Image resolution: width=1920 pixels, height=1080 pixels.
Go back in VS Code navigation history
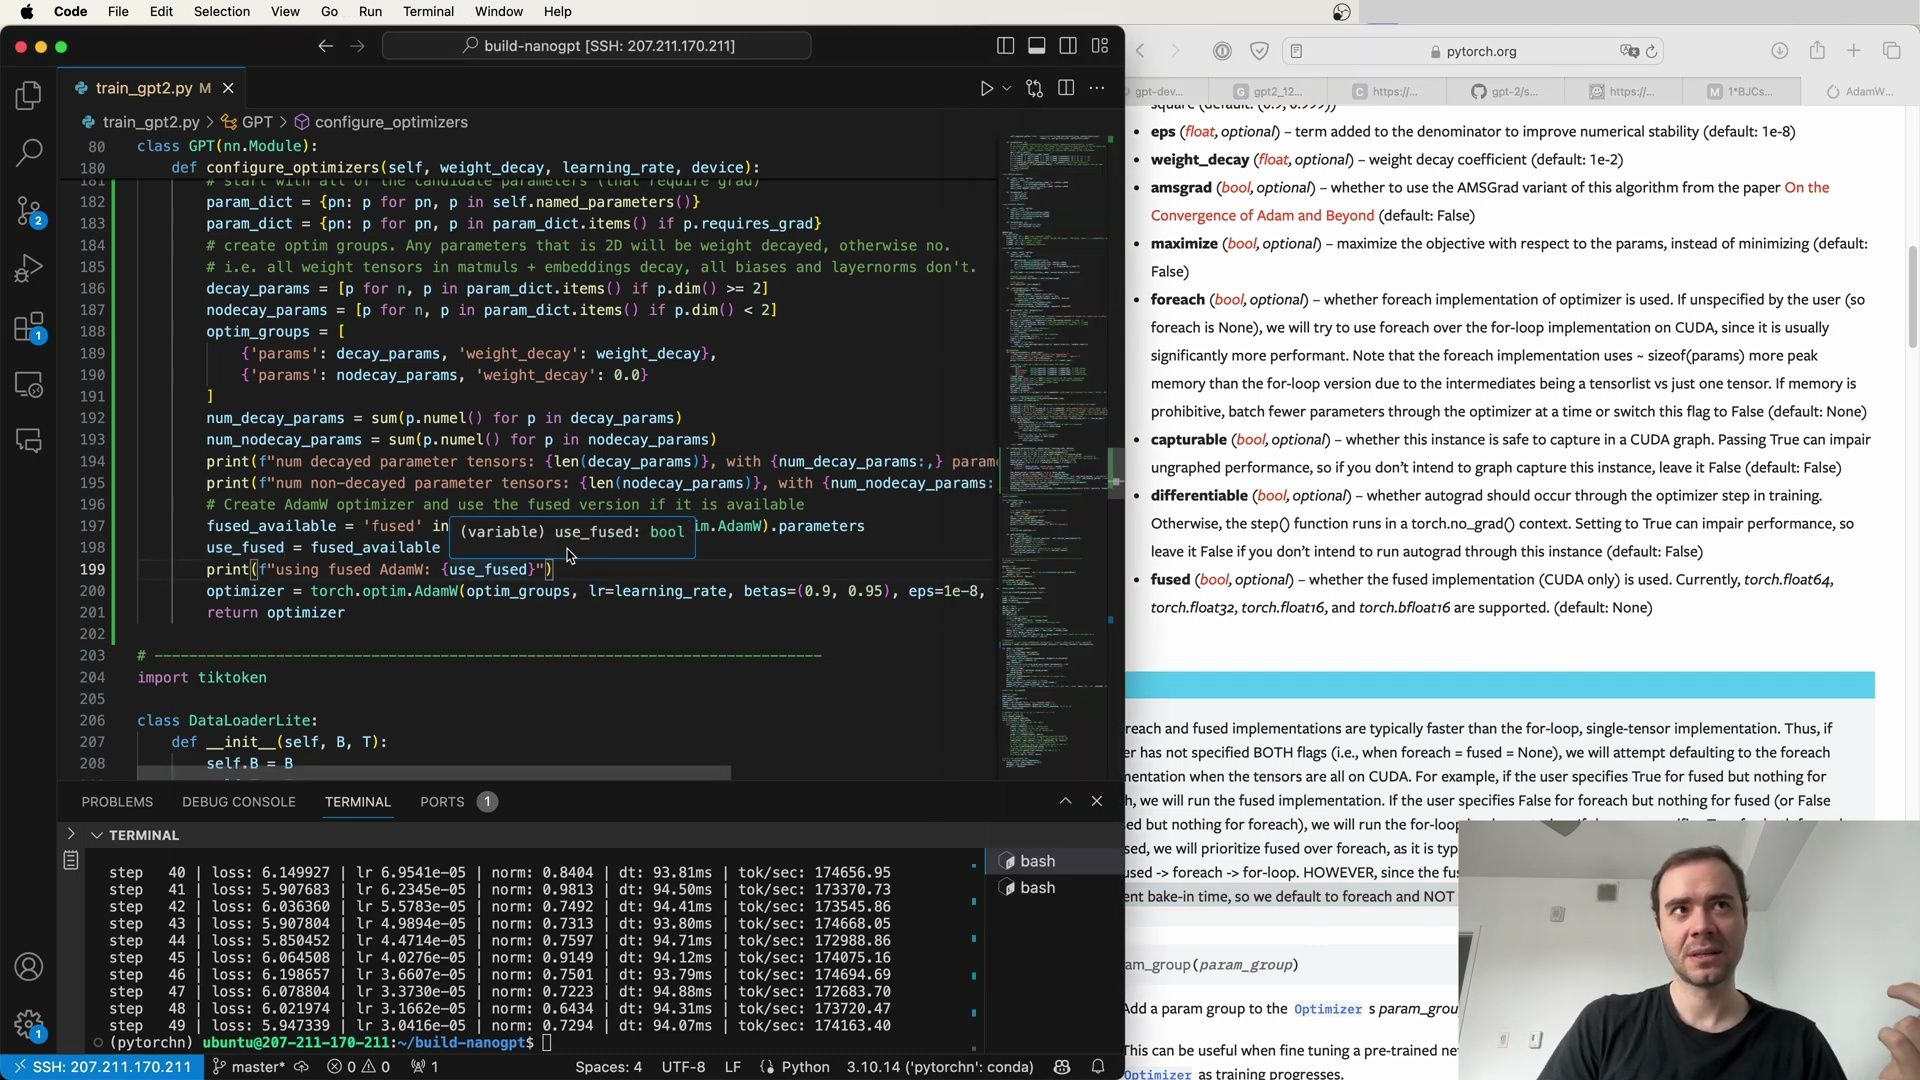tap(325, 46)
